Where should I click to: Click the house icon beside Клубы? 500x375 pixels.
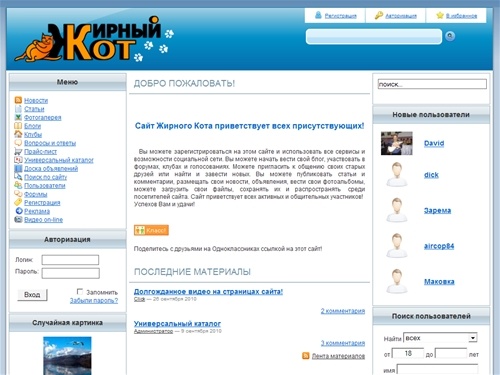click(x=18, y=134)
